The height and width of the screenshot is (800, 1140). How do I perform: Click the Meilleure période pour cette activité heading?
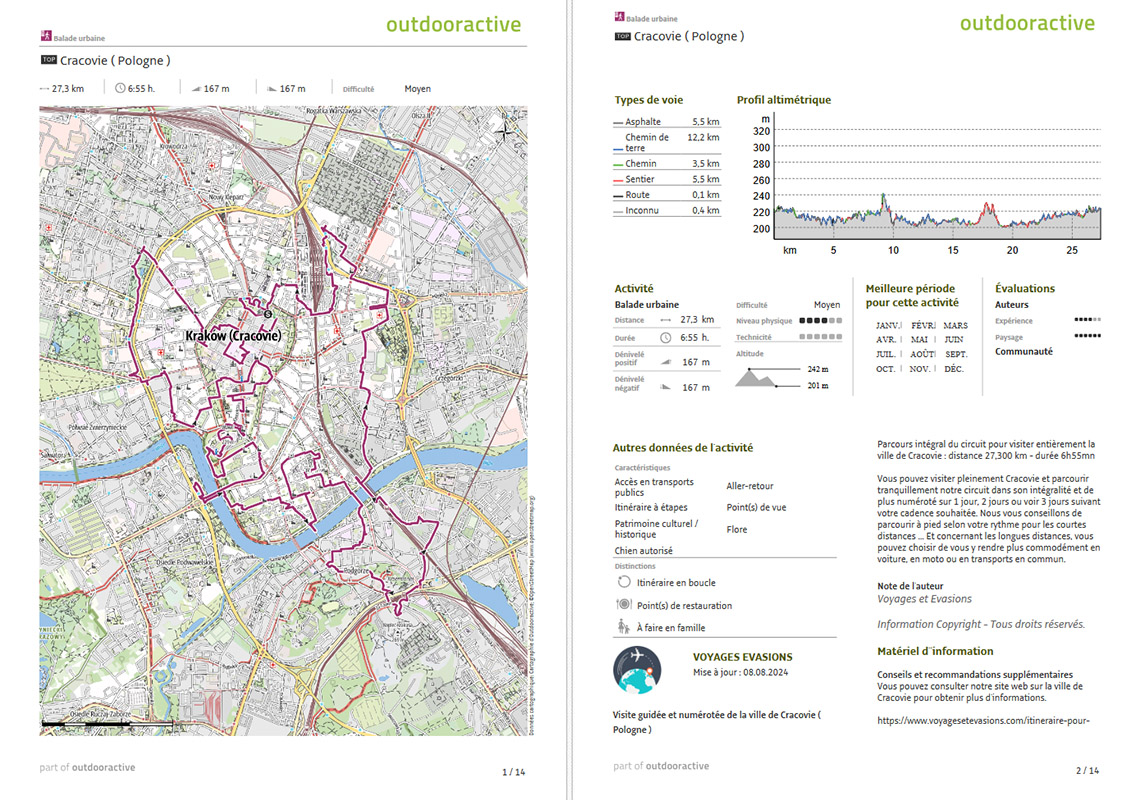pos(912,295)
